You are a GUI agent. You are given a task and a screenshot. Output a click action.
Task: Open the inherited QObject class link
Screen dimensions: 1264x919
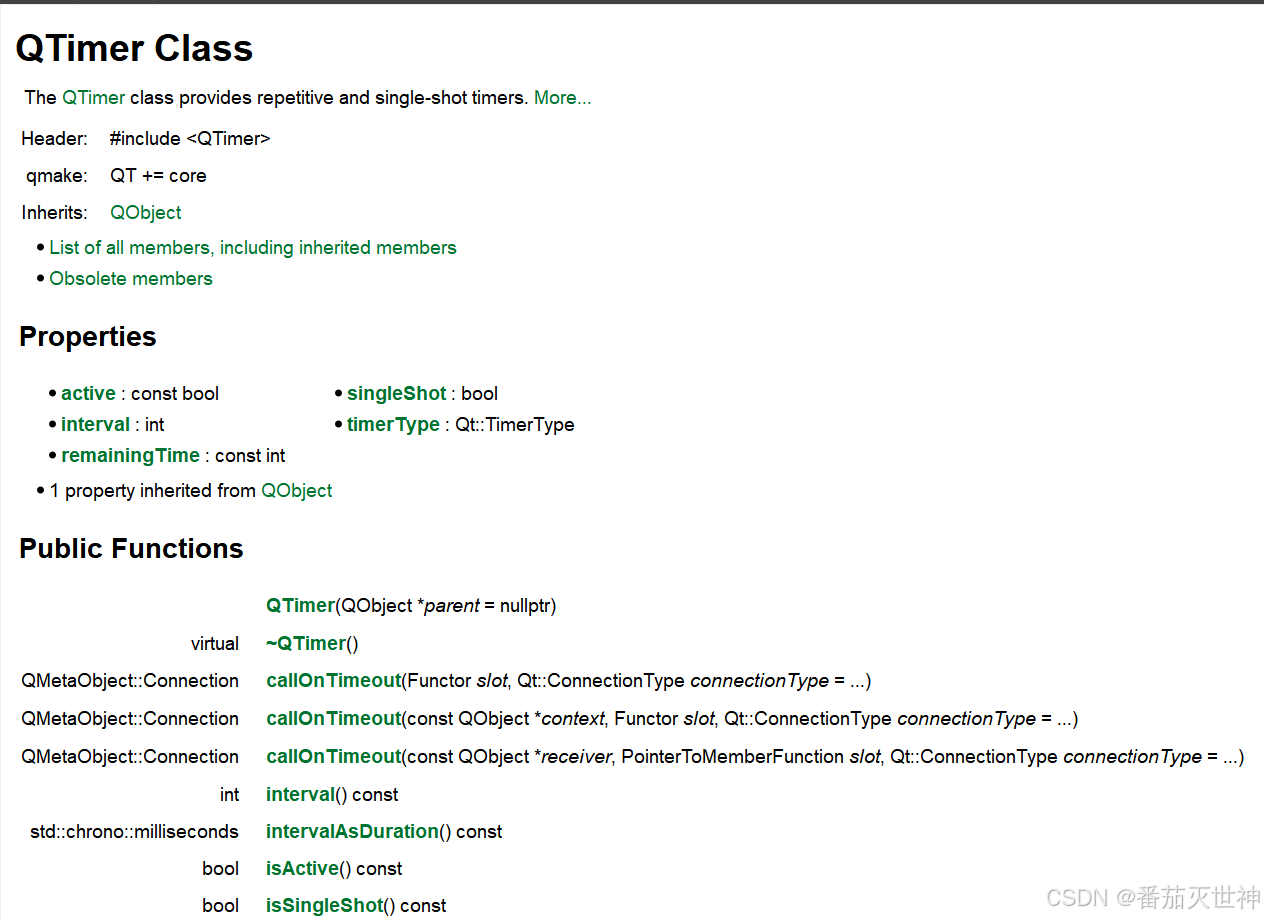click(146, 212)
